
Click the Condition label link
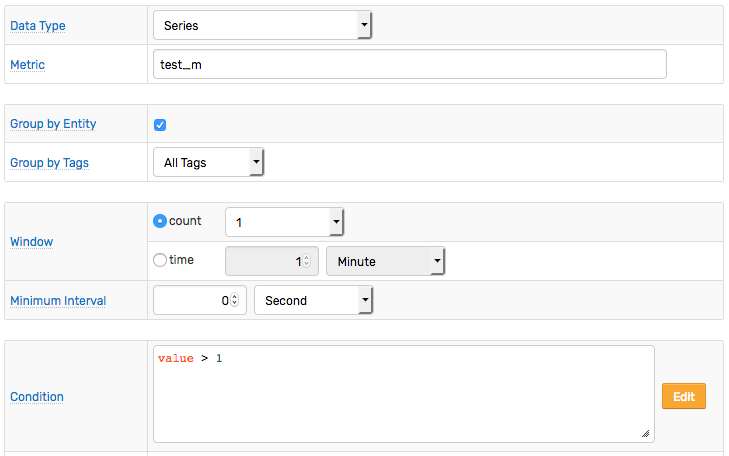[x=37, y=397]
